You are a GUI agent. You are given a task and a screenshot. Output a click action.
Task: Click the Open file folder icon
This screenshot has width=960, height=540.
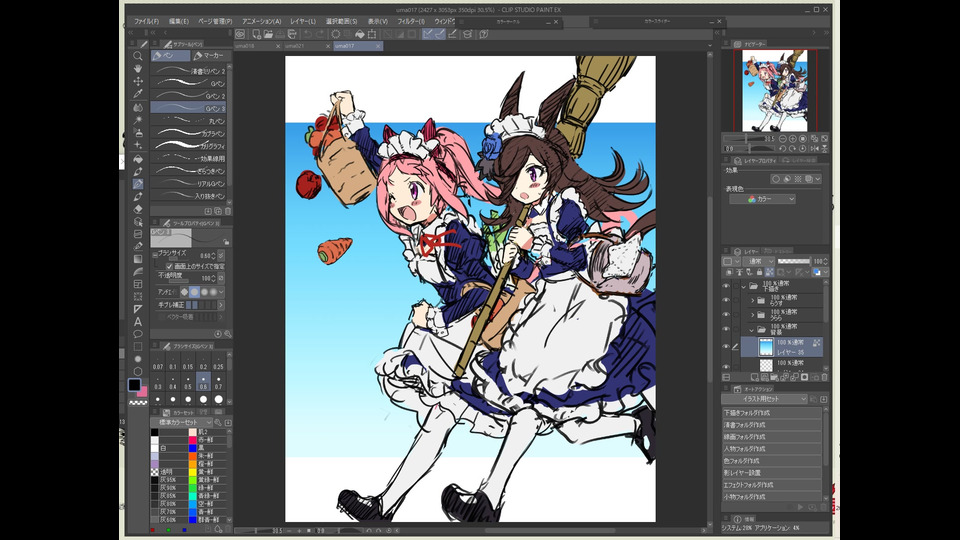[x=268, y=34]
